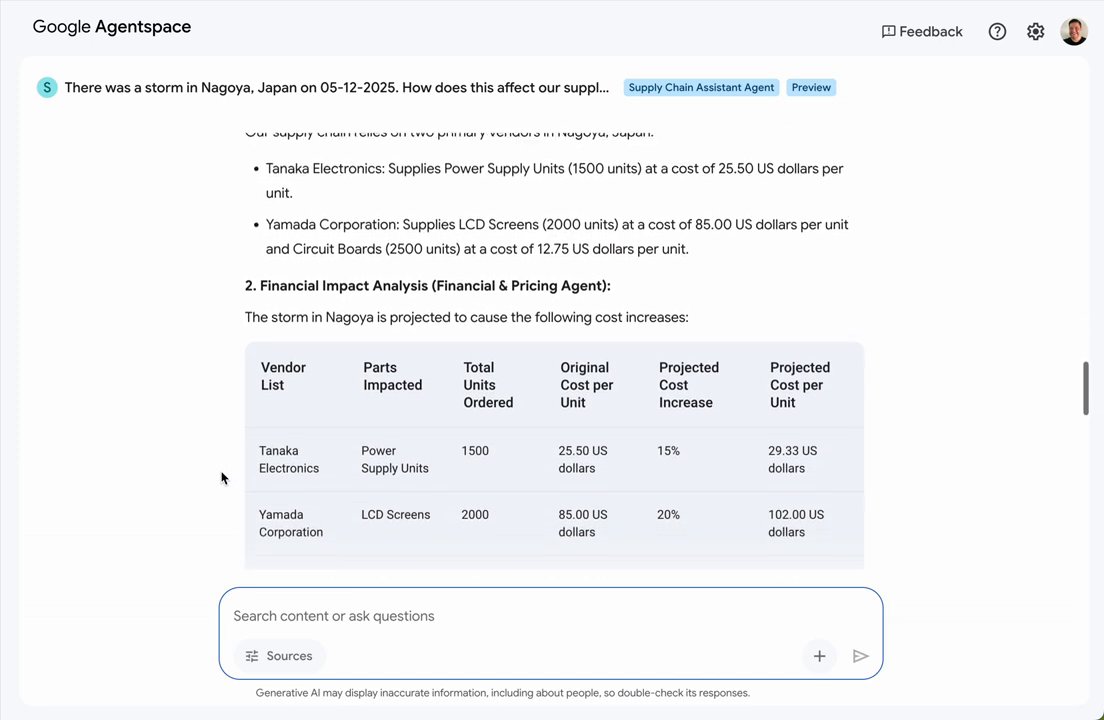
Task: Open the user profile avatar
Action: coord(1073,32)
